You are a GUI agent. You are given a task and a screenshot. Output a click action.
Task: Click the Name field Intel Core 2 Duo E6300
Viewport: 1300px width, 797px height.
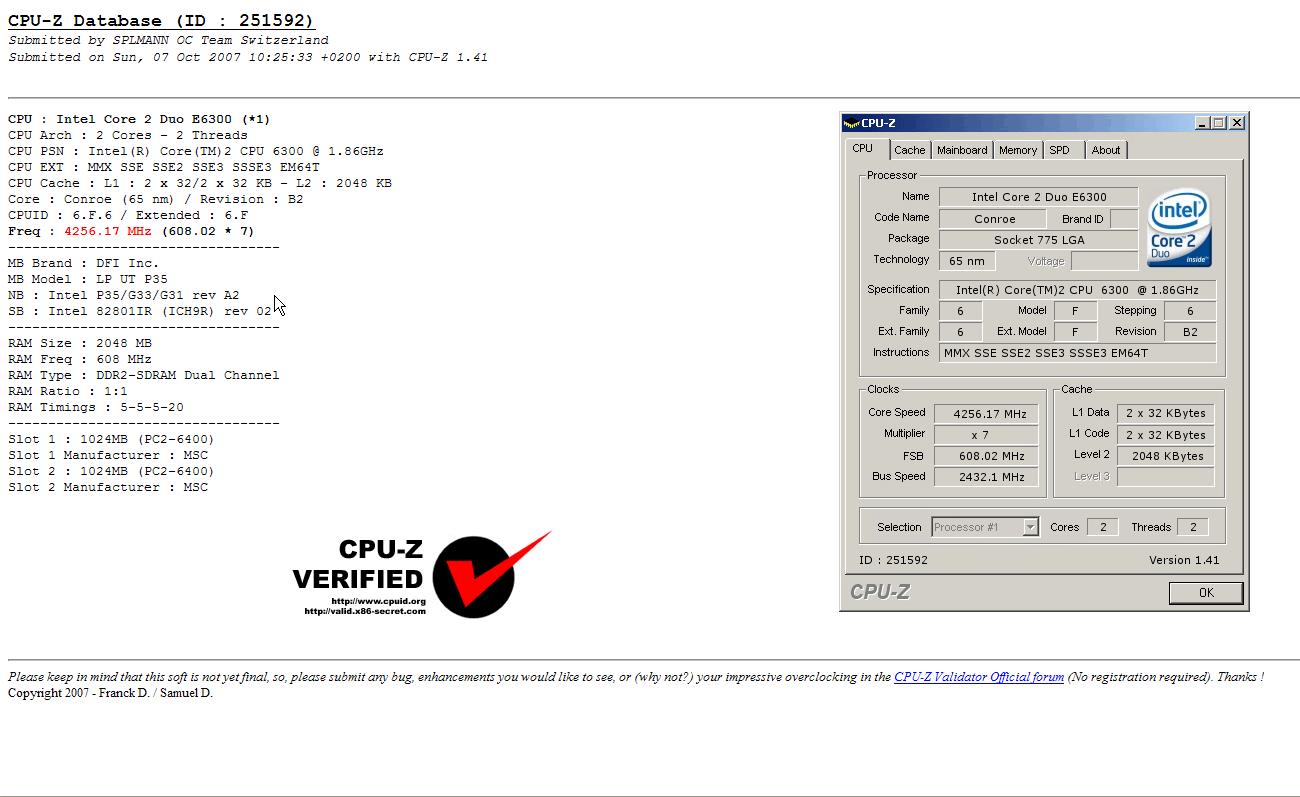(1039, 197)
